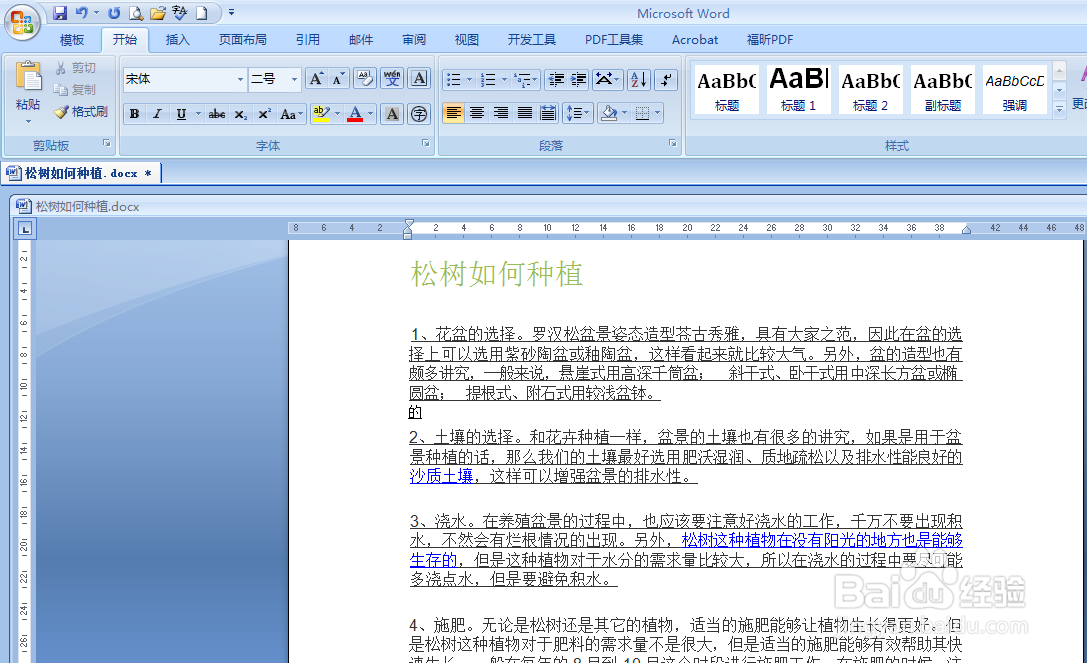Open the font color picker arrow
Viewport: 1087px width, 663px height.
coord(370,114)
